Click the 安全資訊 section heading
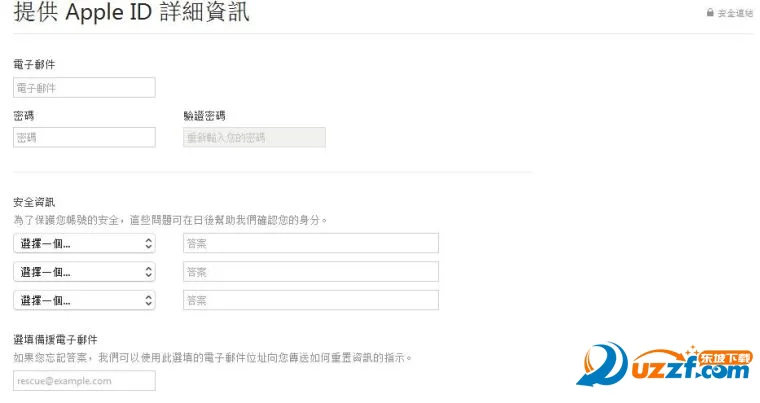Screen dimensions: 760x403 [x=34, y=202]
